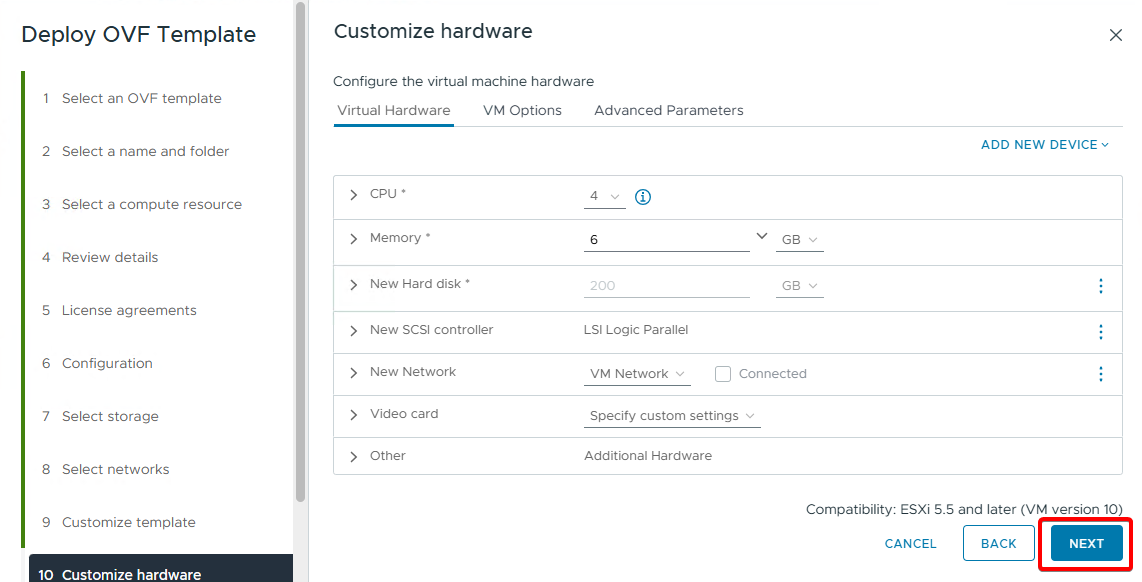Viewport: 1142px width, 582px height.
Task: Expand the Other hardware row
Action: pyautogui.click(x=353, y=457)
